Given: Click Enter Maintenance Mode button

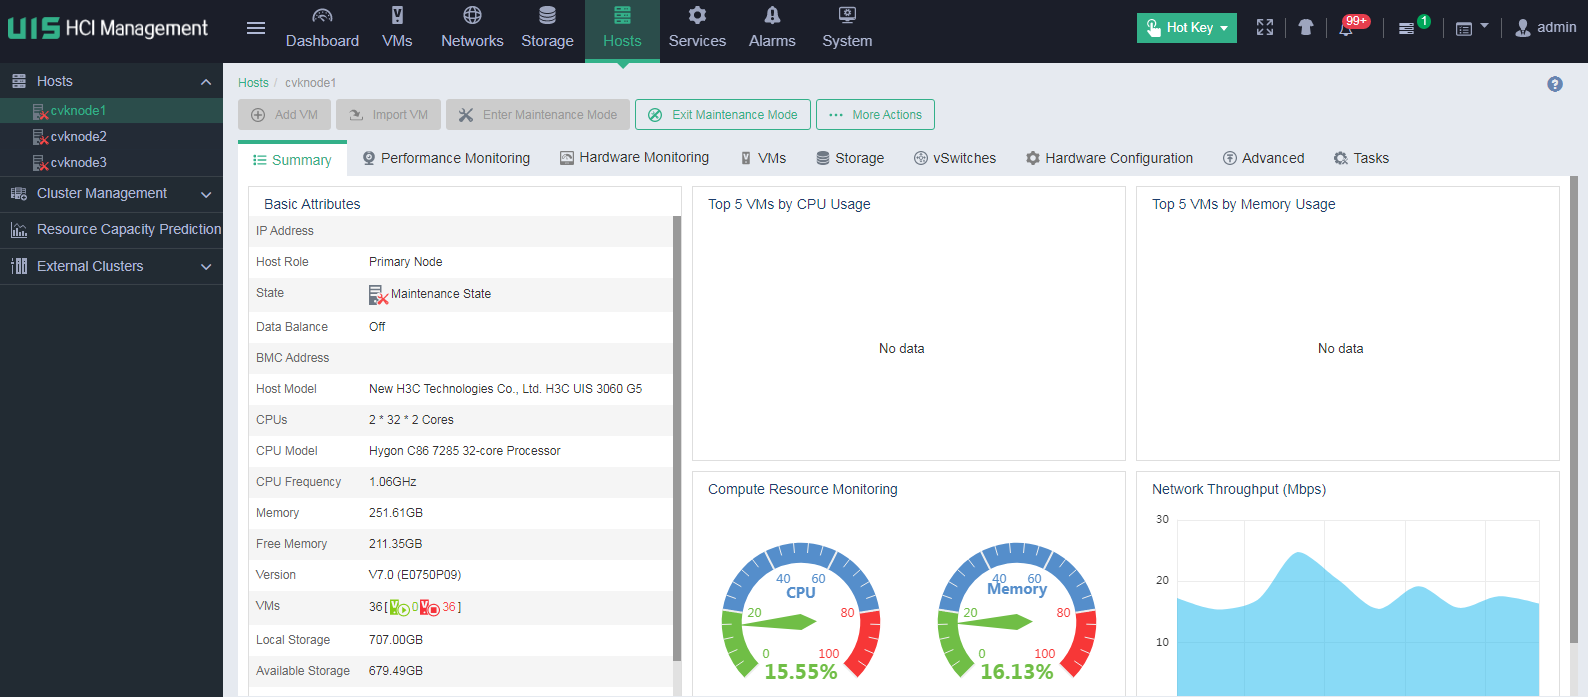Looking at the screenshot, I should 538,115.
